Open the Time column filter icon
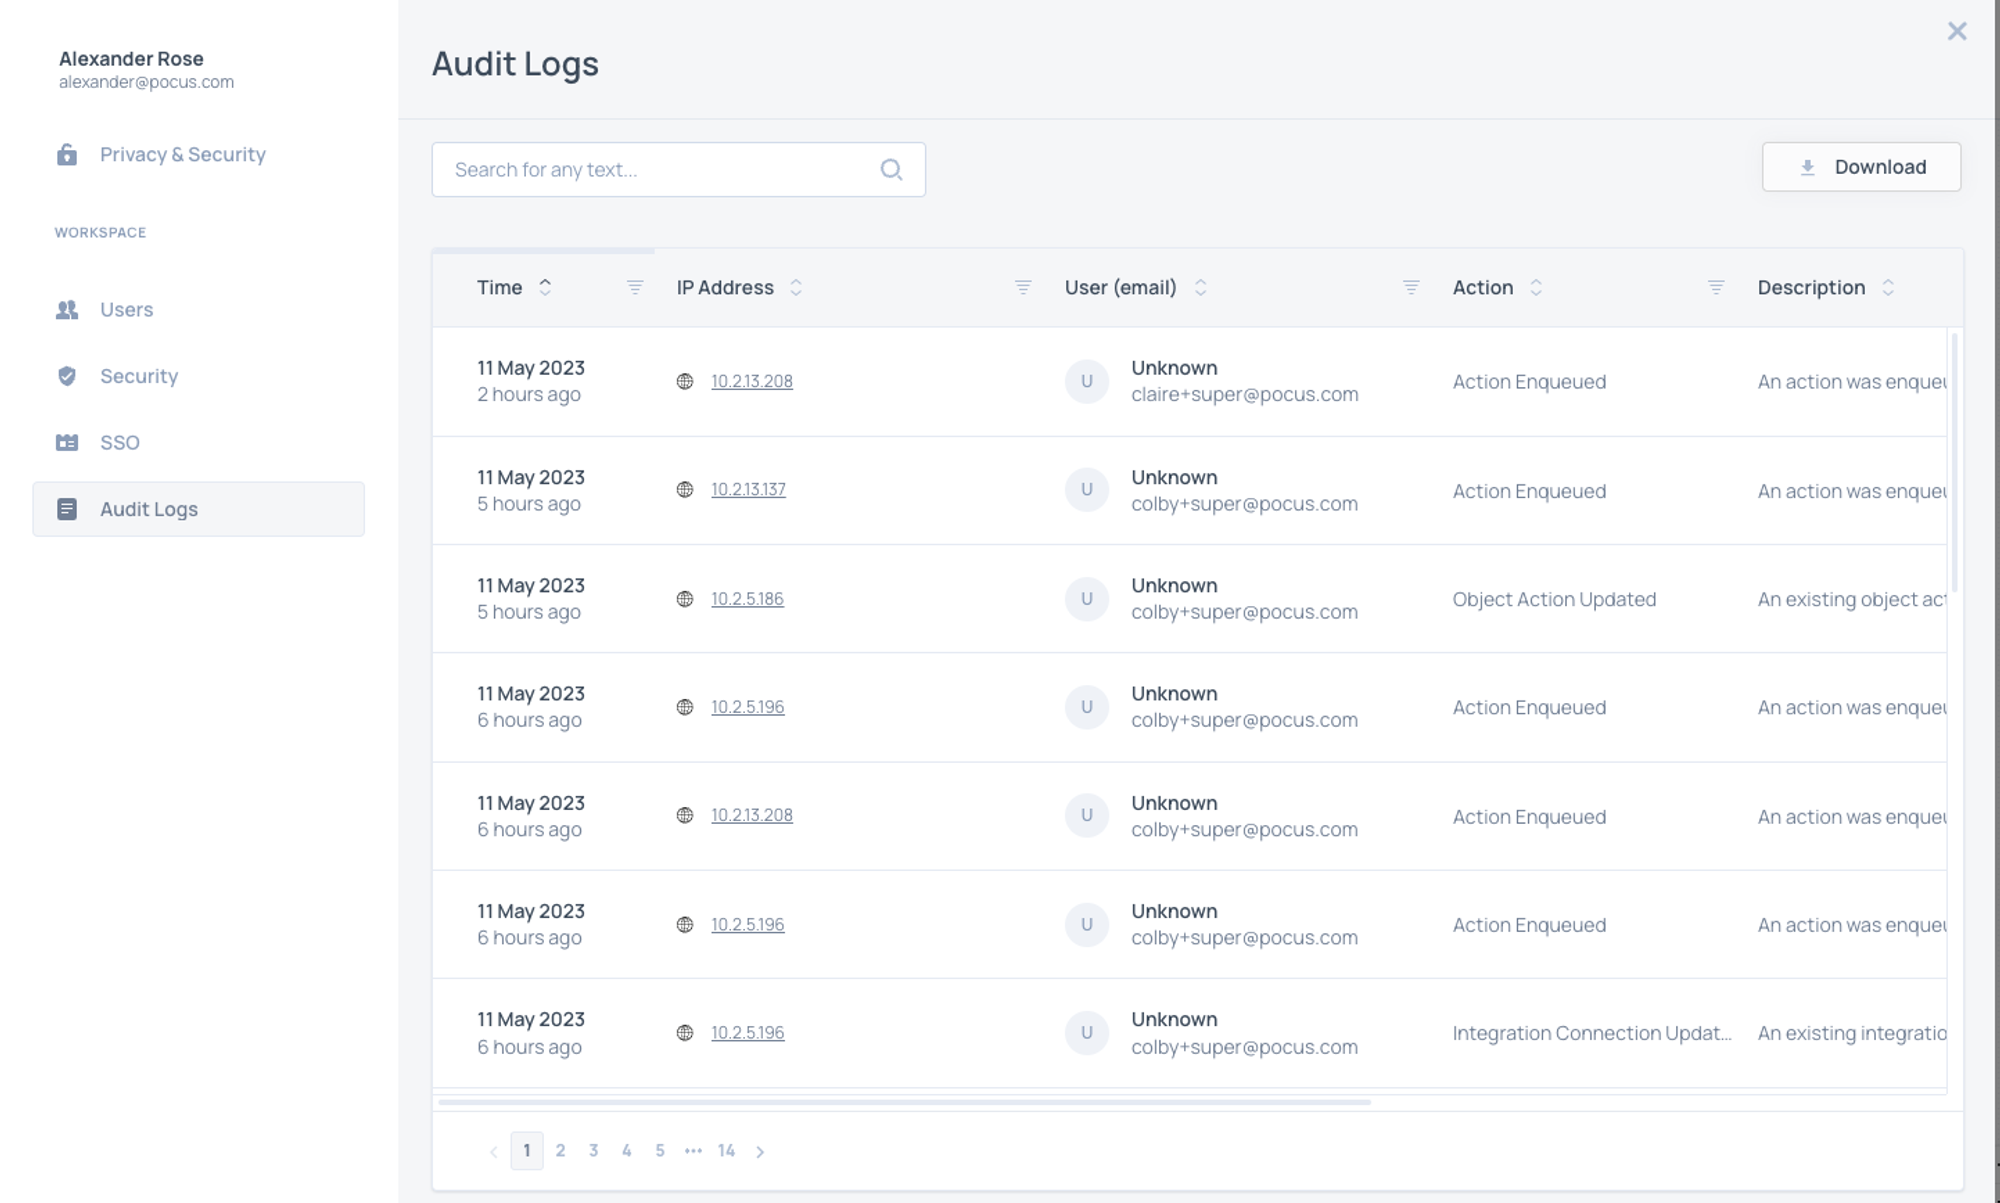Screen dimensions: 2000x1203 [x=635, y=288]
